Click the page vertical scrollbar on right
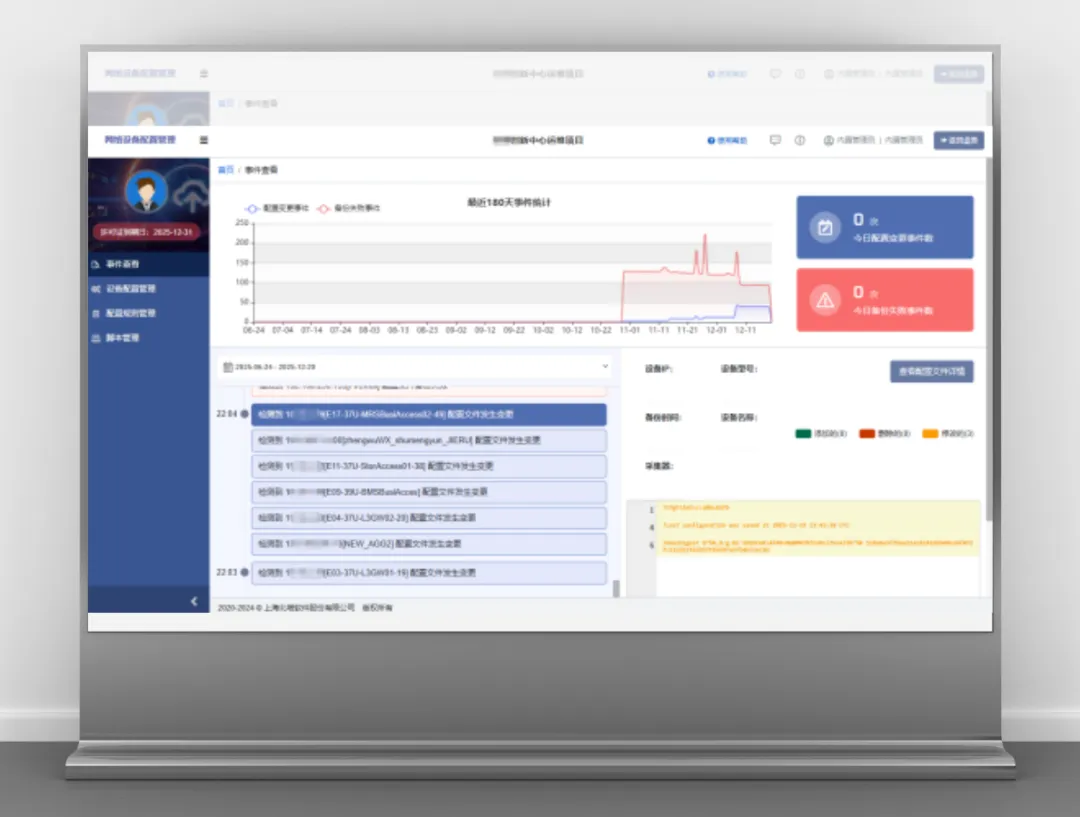This screenshot has height=817, width=1080. pyautogui.click(x=988, y=341)
